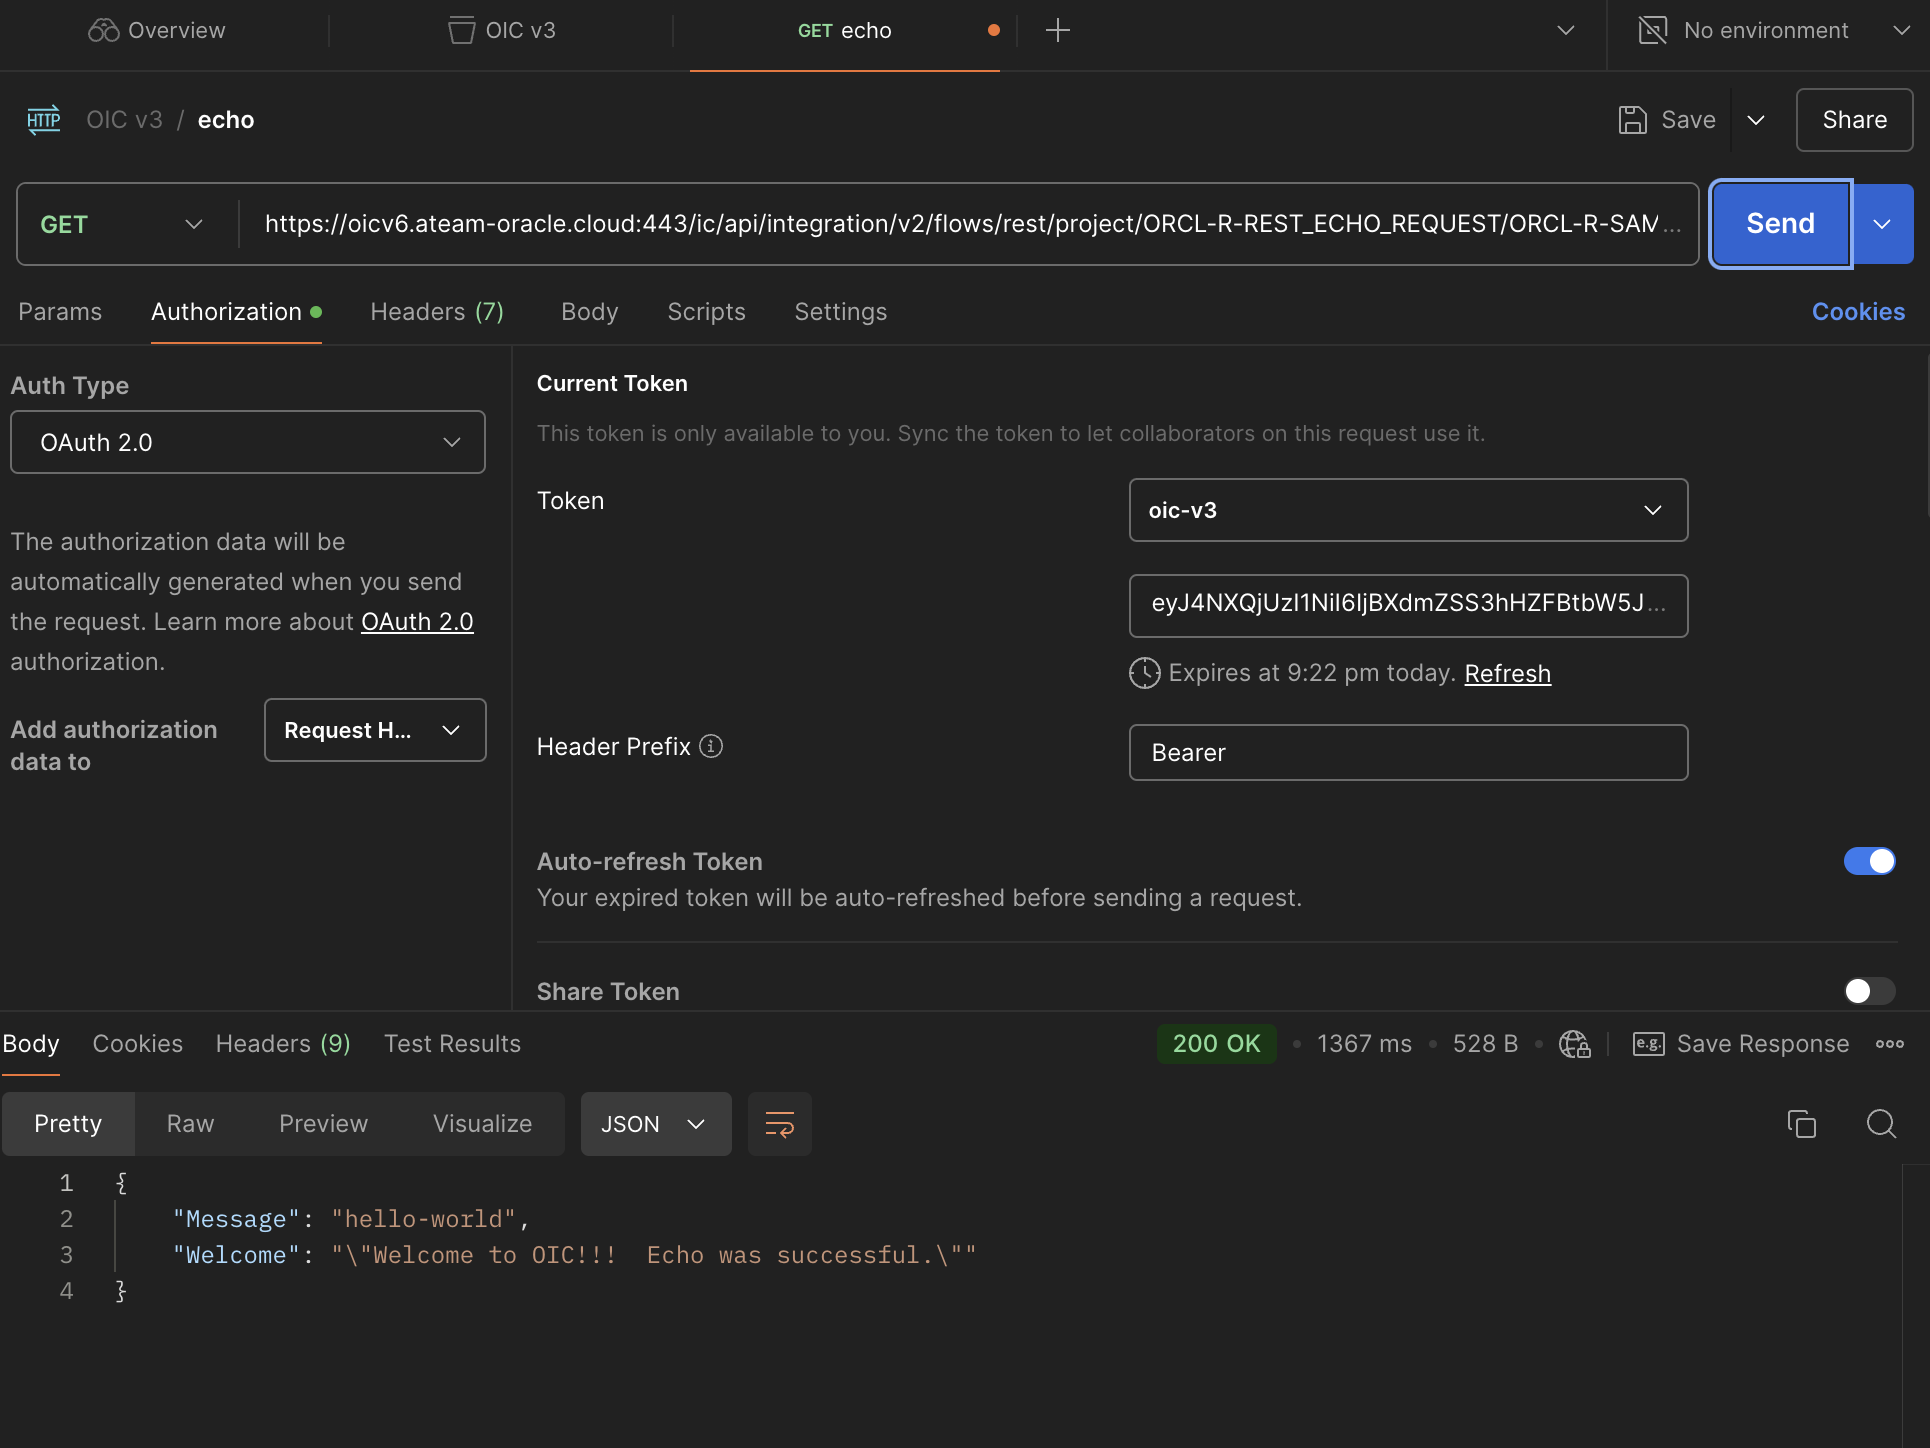Open the response three-dots more menu
Image resolution: width=1930 pixels, height=1448 pixels.
(1889, 1044)
